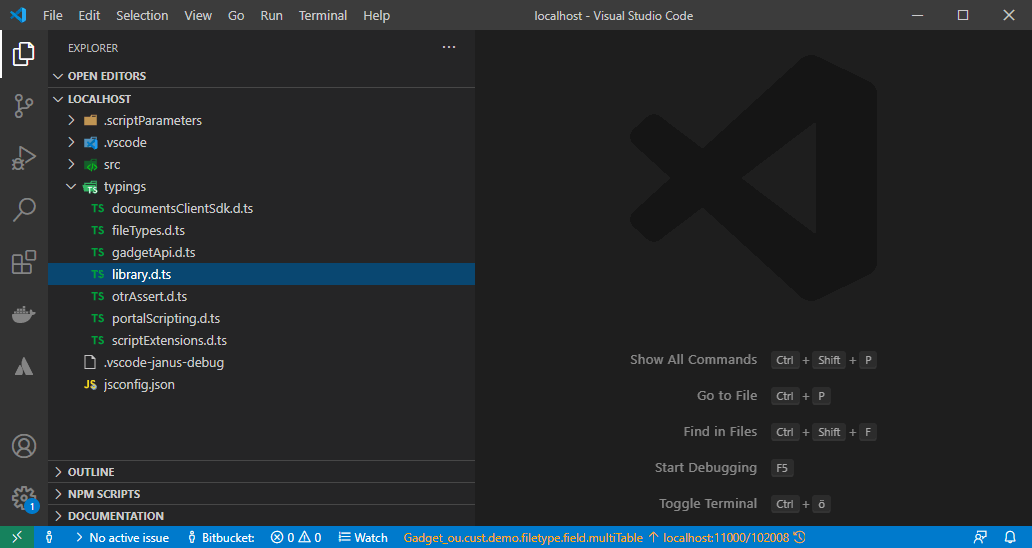The height and width of the screenshot is (548, 1032).
Task: Open the Extensions view
Action: 24,262
